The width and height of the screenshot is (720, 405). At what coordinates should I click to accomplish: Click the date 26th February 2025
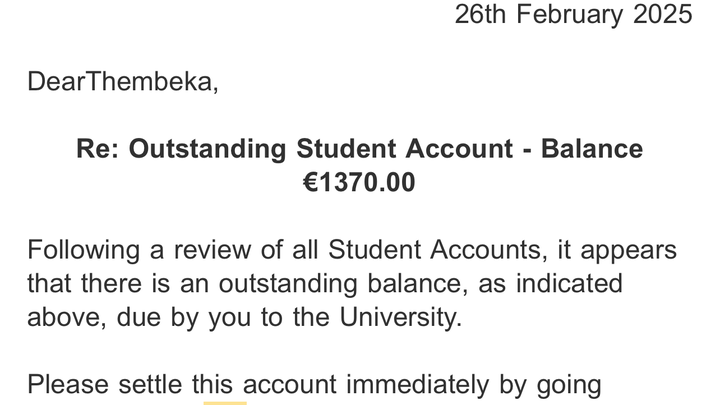[x=573, y=14]
